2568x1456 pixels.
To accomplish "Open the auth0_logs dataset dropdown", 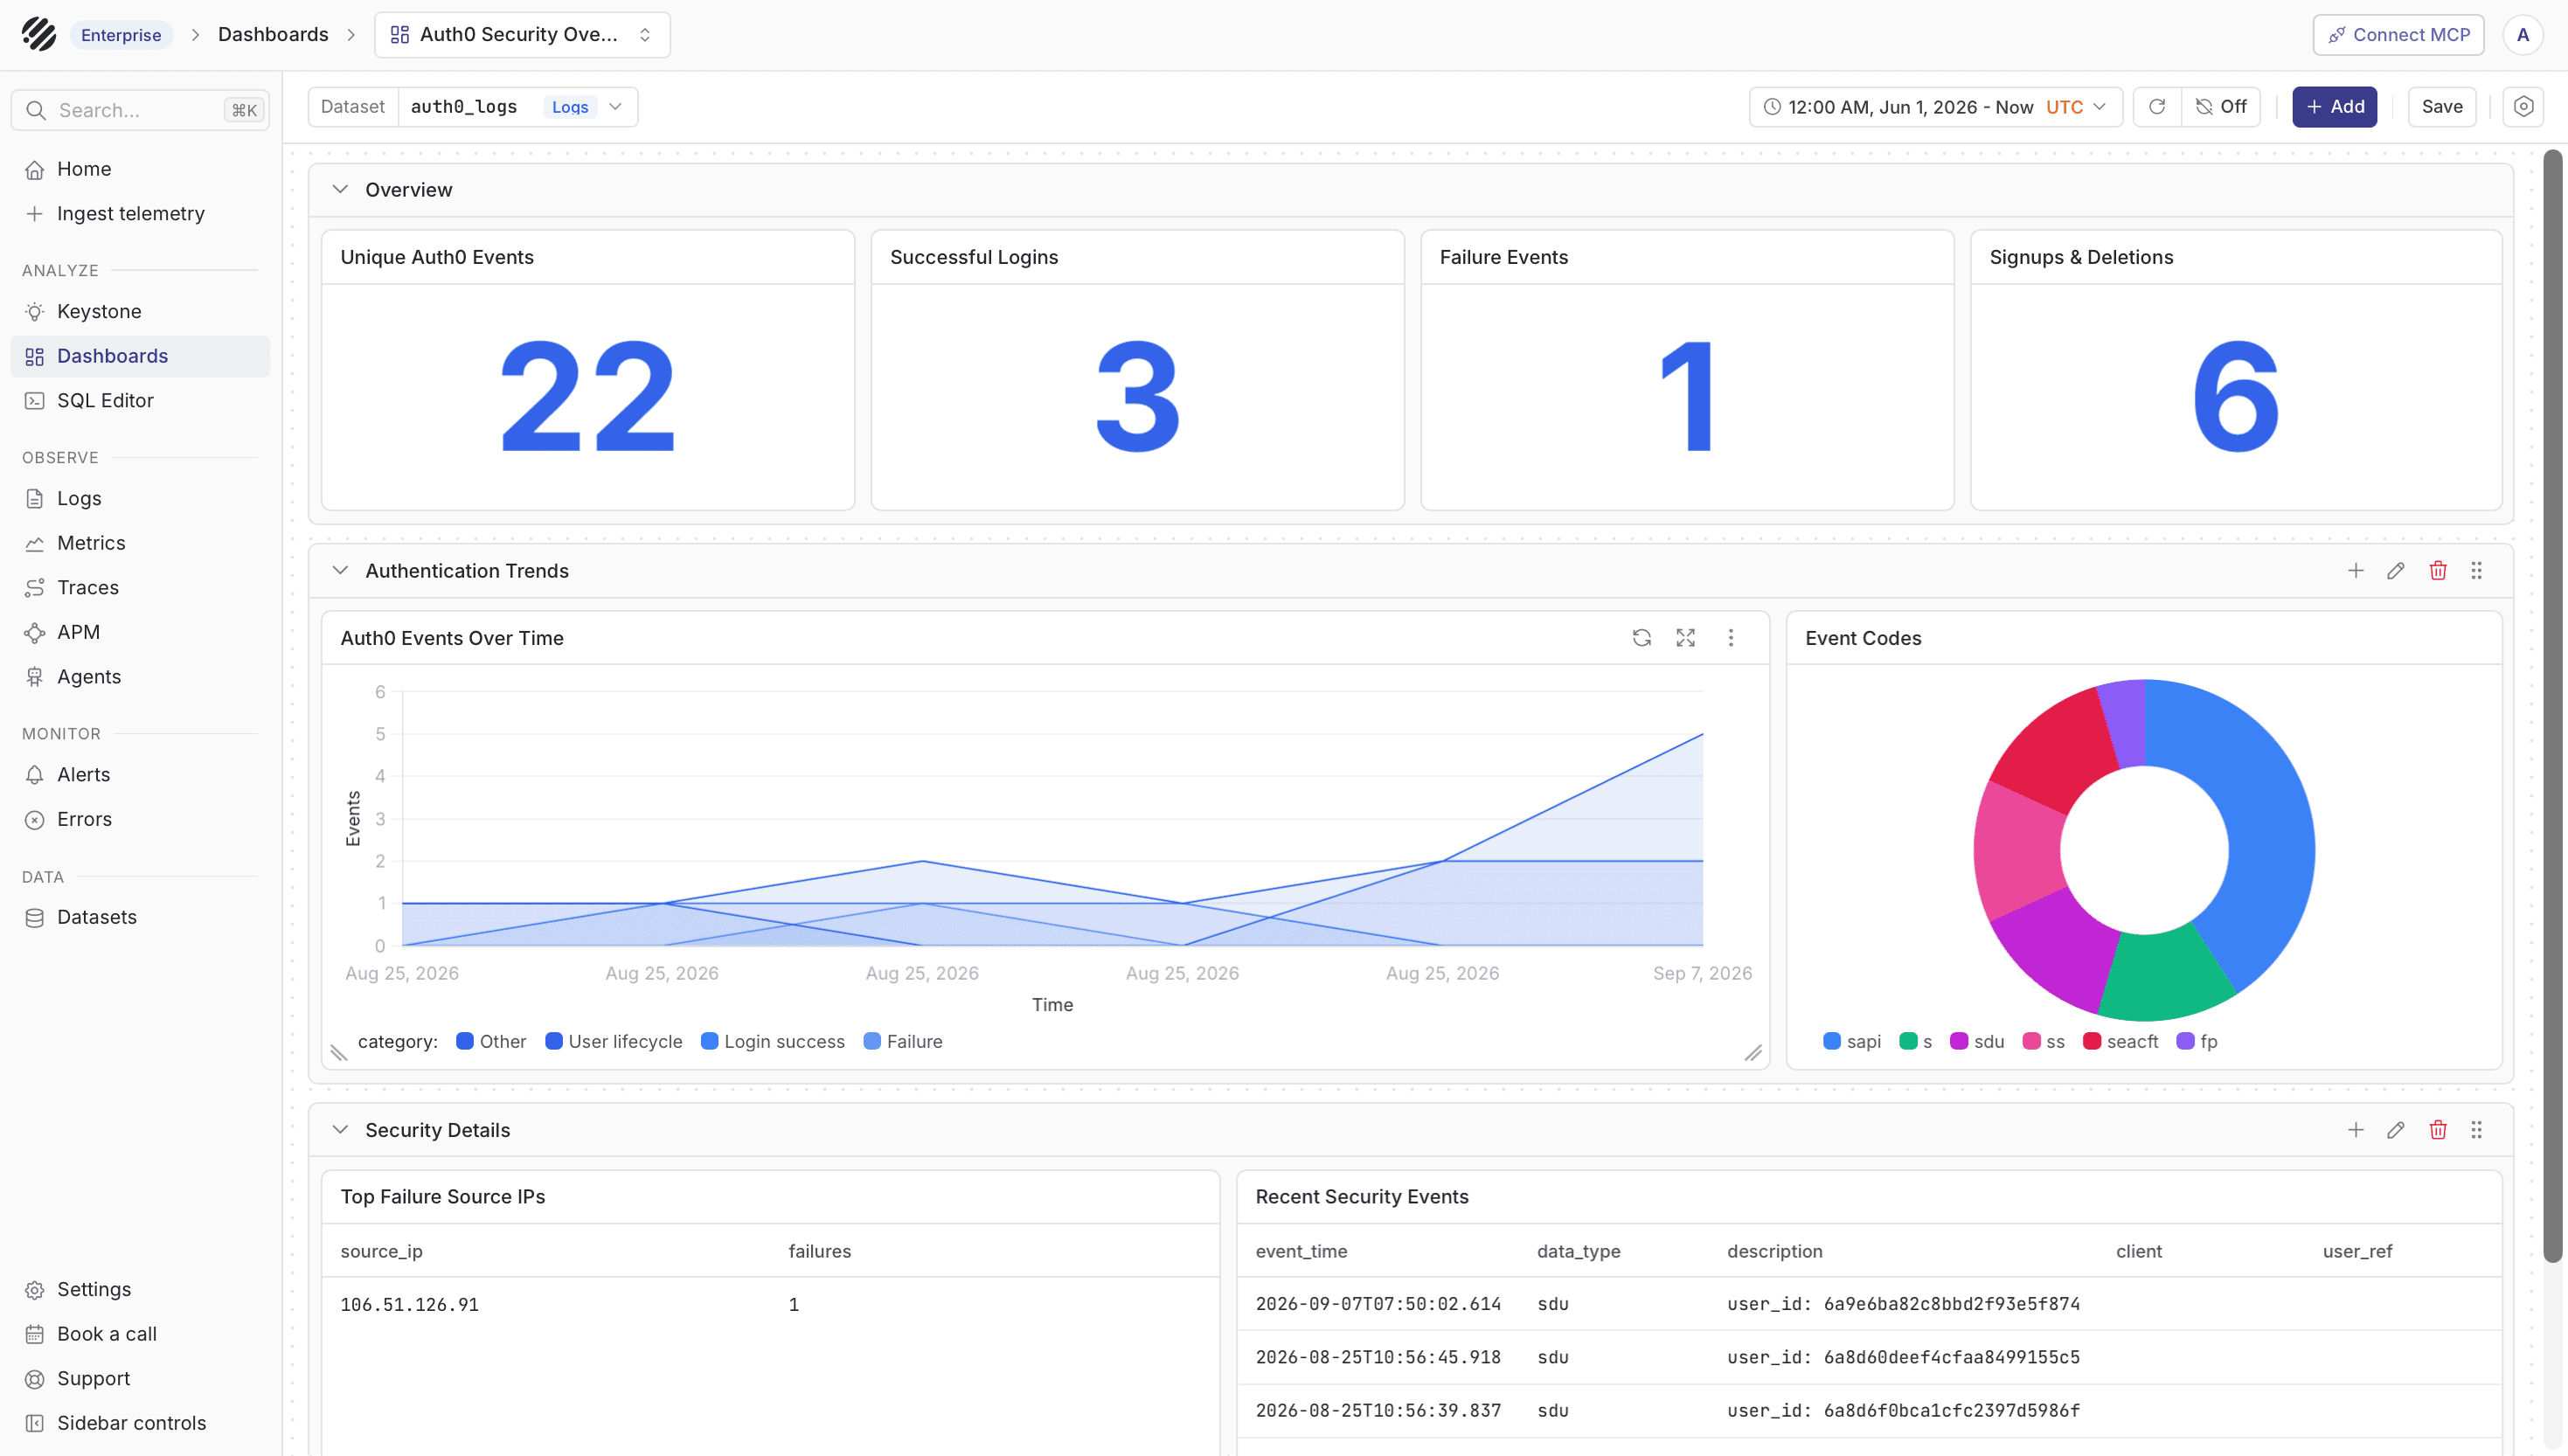I will pyautogui.click(x=518, y=107).
